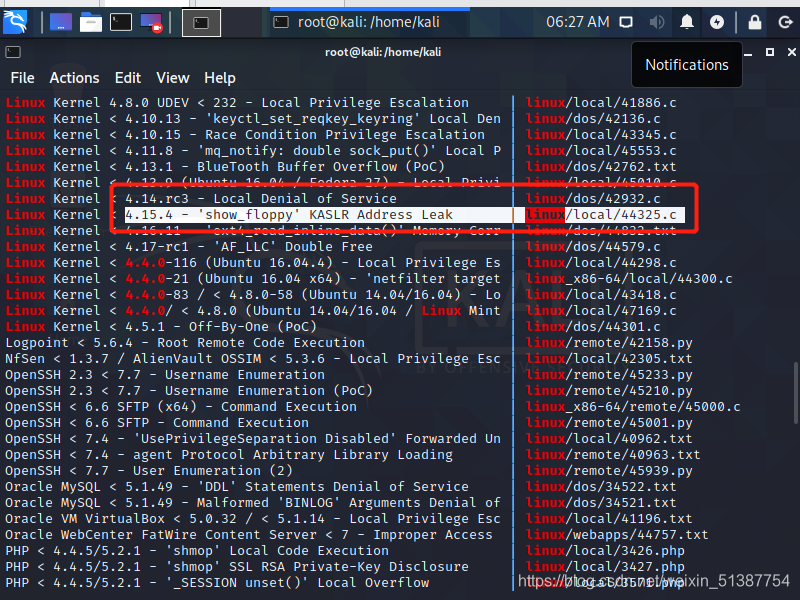The width and height of the screenshot is (800, 600).
Task: Click the 'AF_LLC' Double Free line
Action: click(189, 247)
